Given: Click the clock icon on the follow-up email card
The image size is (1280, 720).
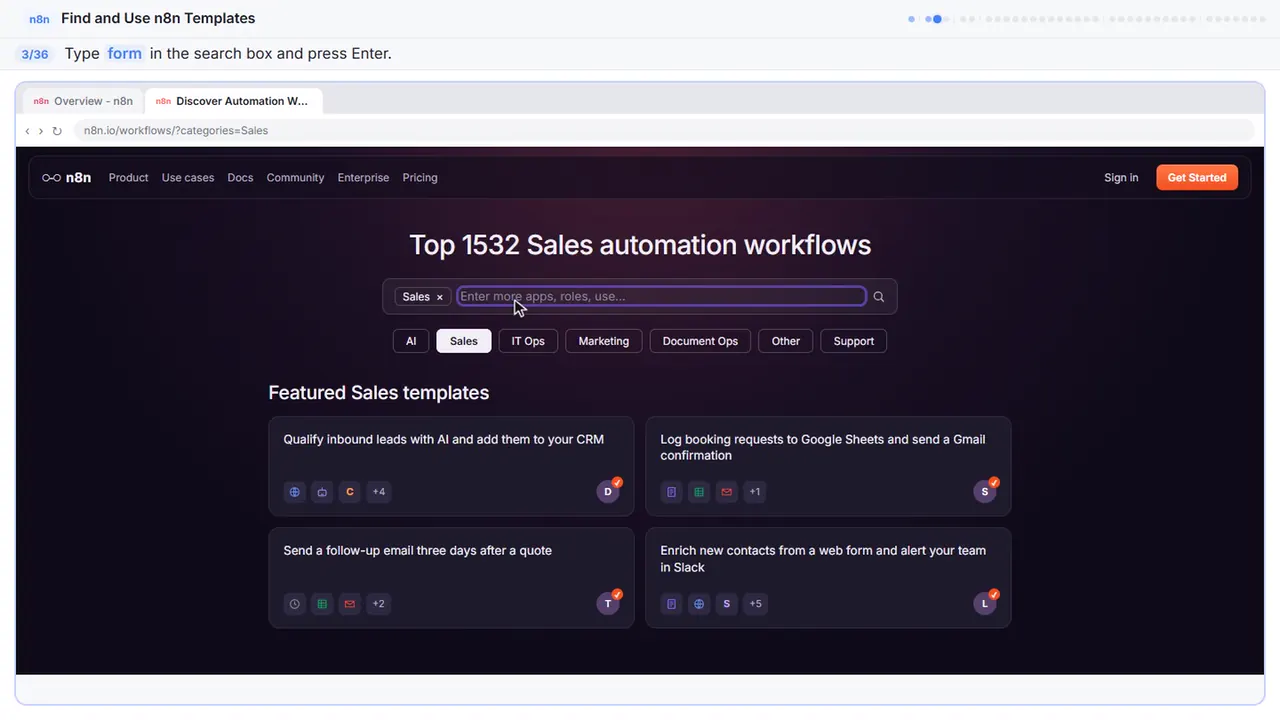Looking at the screenshot, I should [x=294, y=604].
